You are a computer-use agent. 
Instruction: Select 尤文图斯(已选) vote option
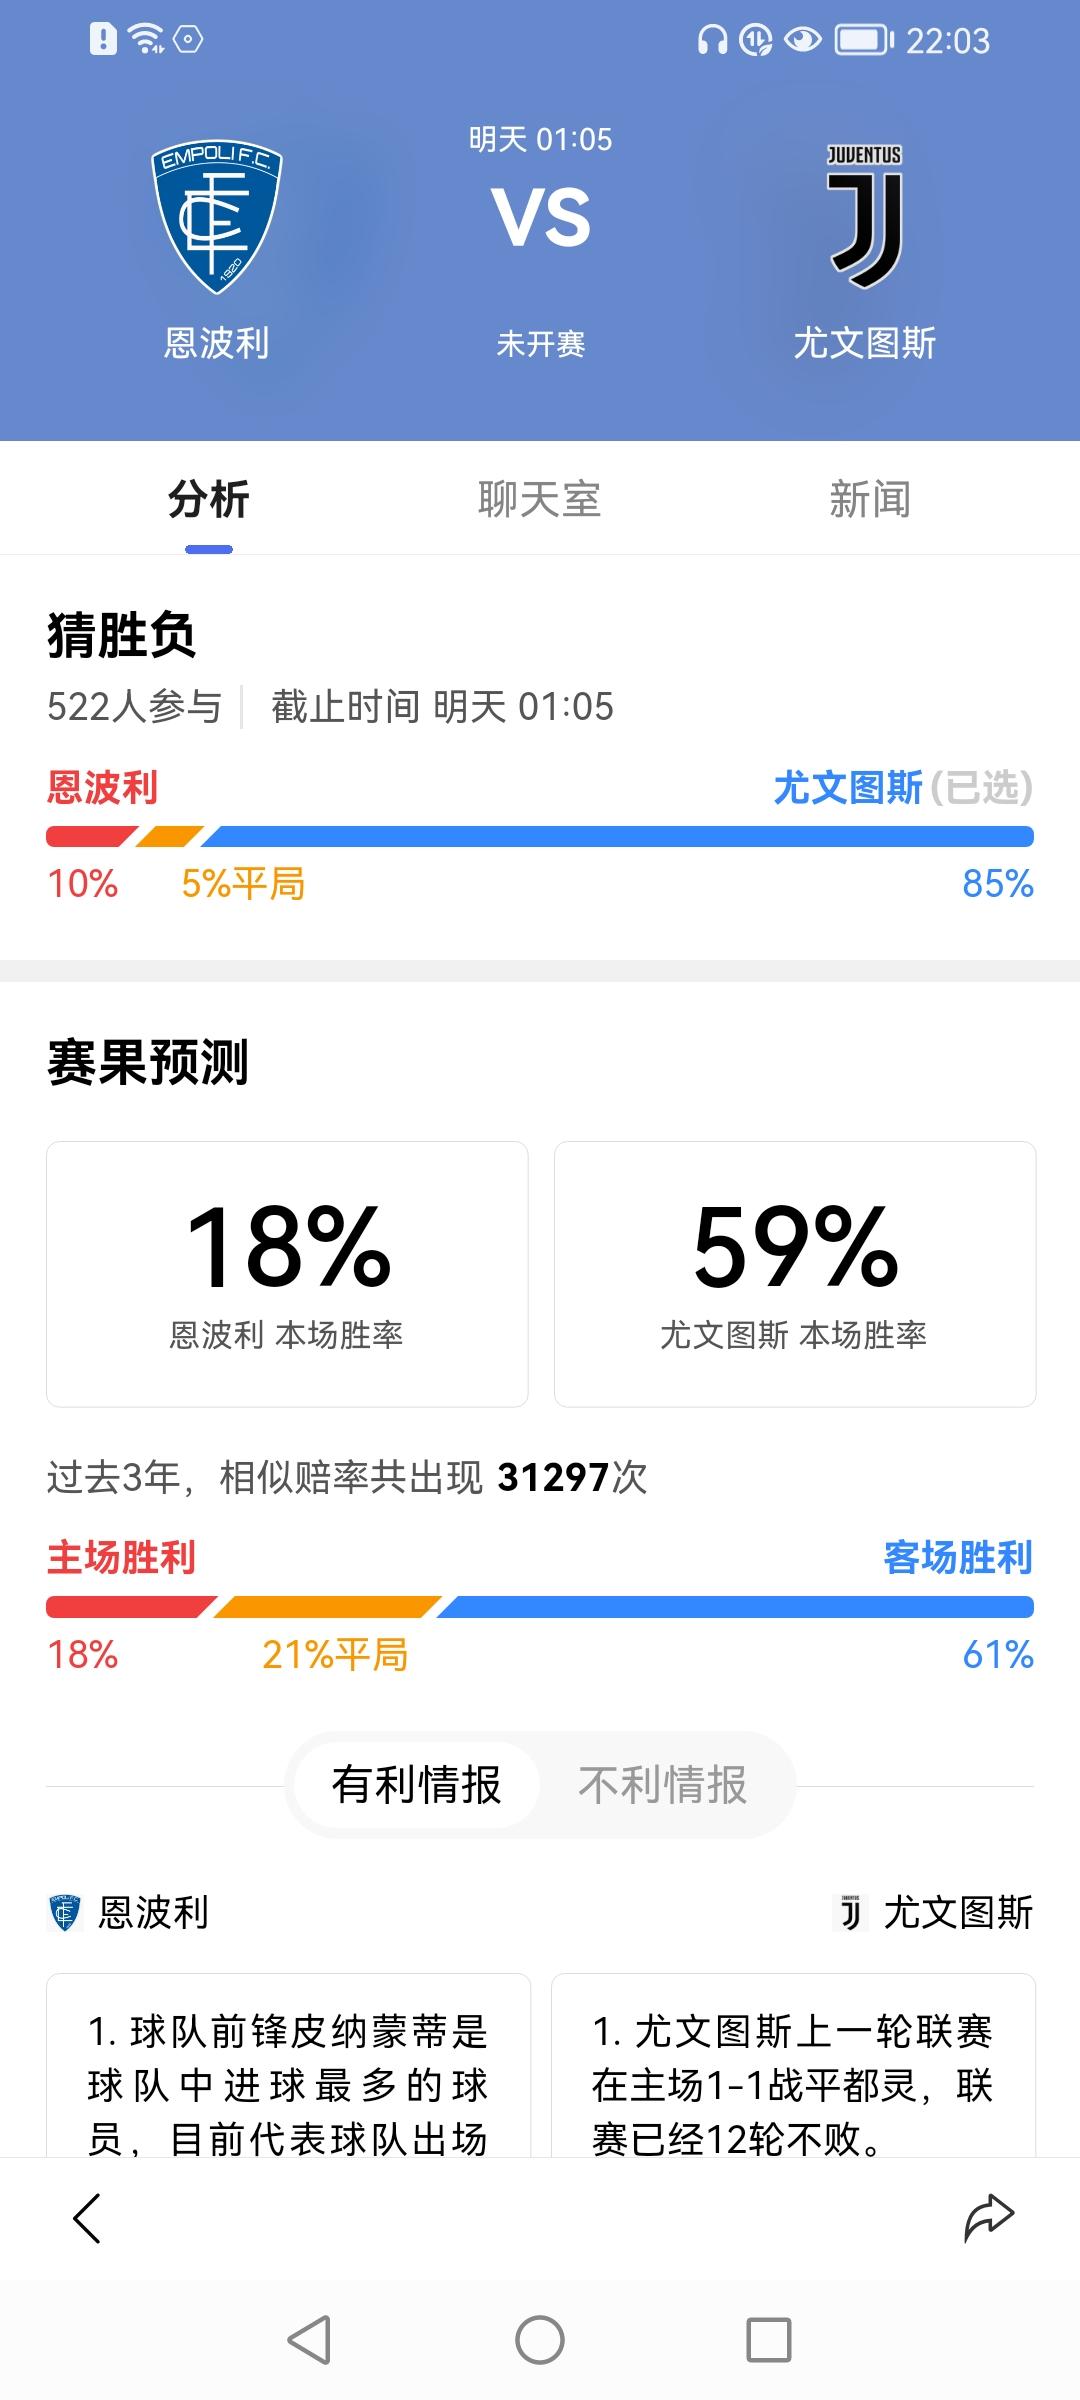[903, 788]
